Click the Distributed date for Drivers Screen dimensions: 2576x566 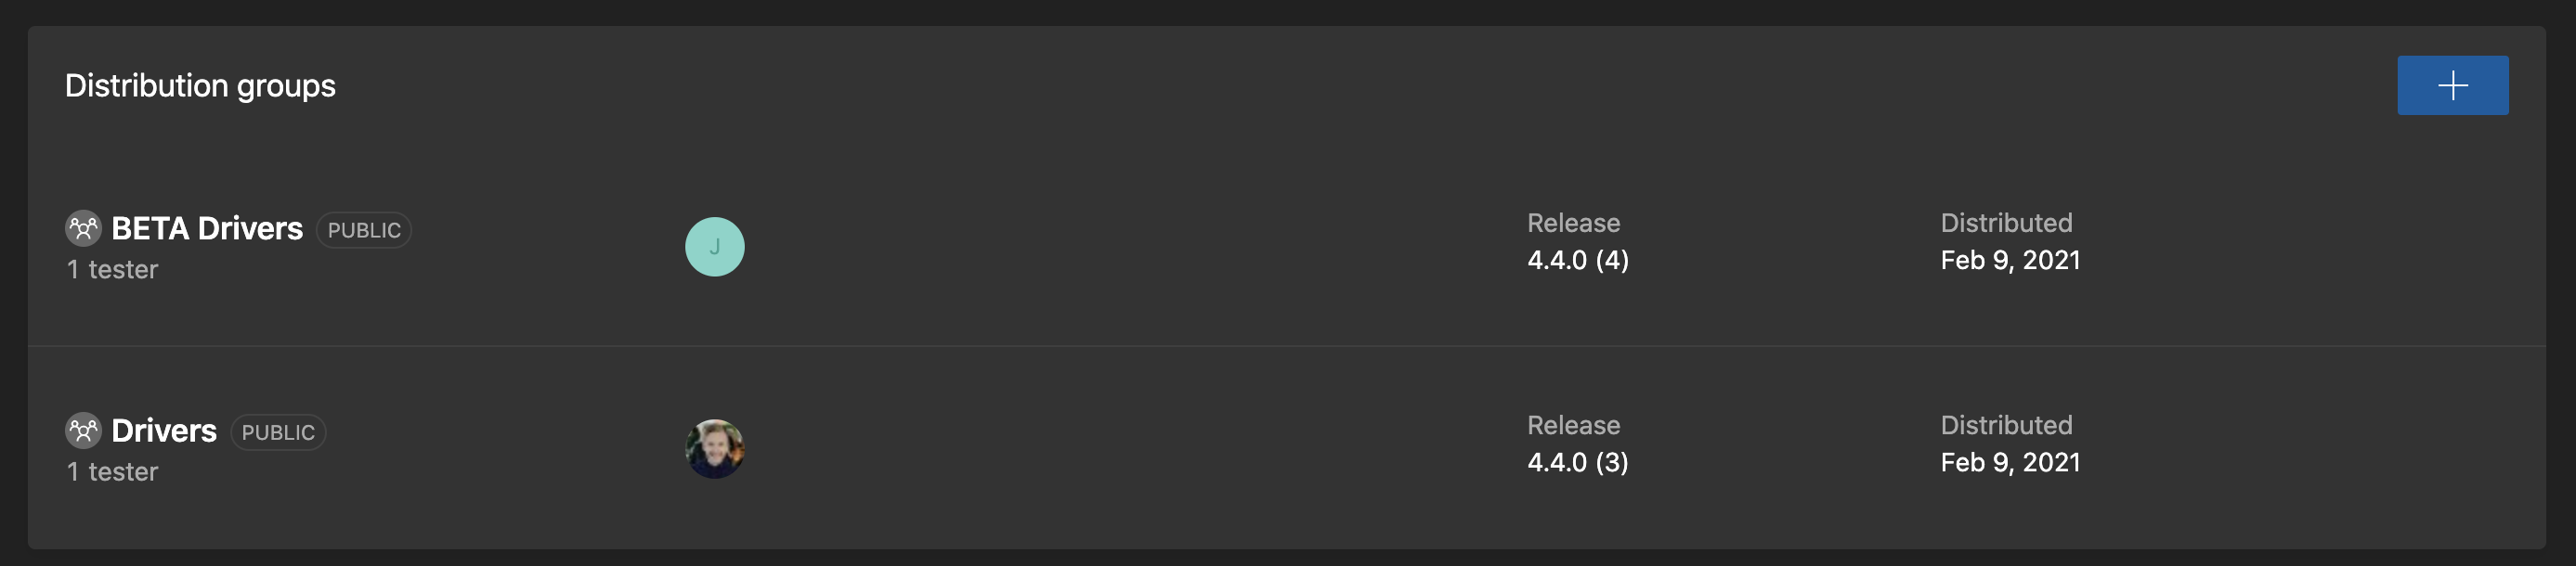click(x=2009, y=462)
